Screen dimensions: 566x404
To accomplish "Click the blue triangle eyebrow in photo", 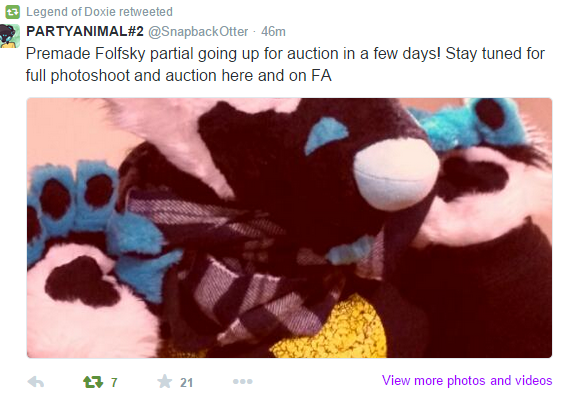I will 326,134.
